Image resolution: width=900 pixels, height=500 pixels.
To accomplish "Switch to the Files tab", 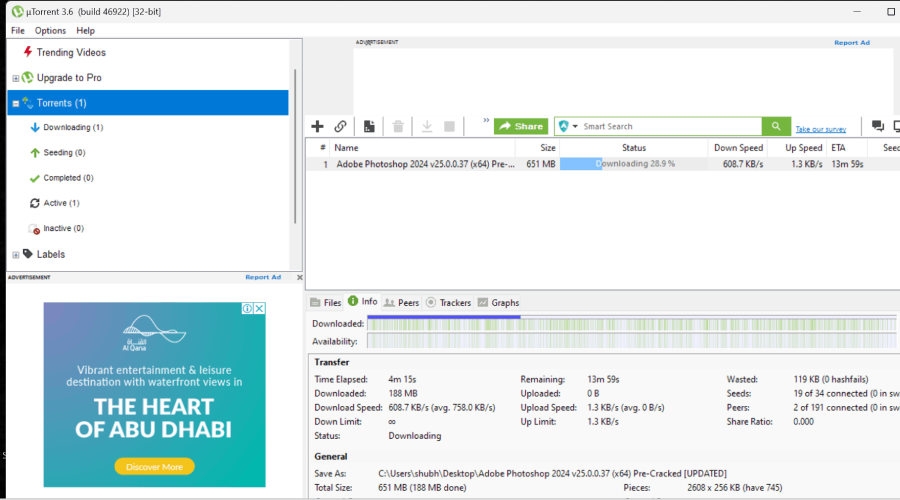I will pyautogui.click(x=326, y=303).
